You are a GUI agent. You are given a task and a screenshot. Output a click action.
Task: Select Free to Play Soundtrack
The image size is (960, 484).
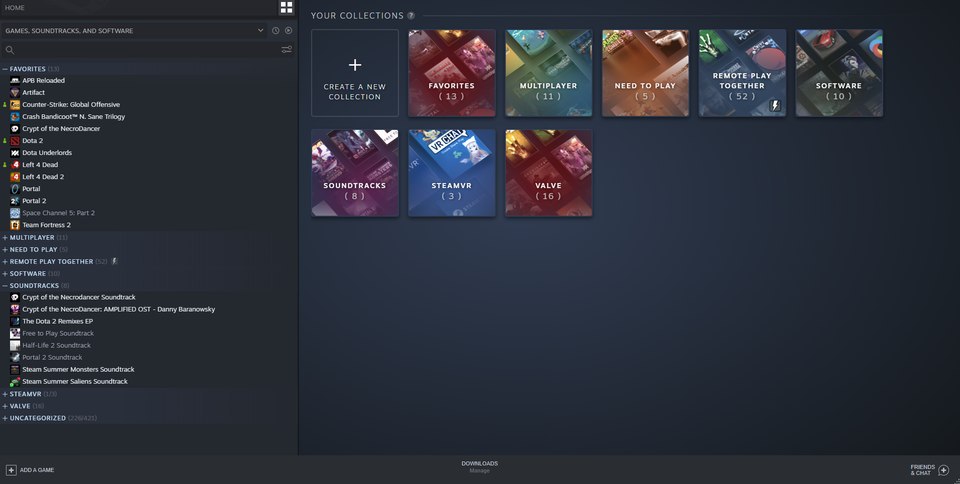(x=58, y=333)
